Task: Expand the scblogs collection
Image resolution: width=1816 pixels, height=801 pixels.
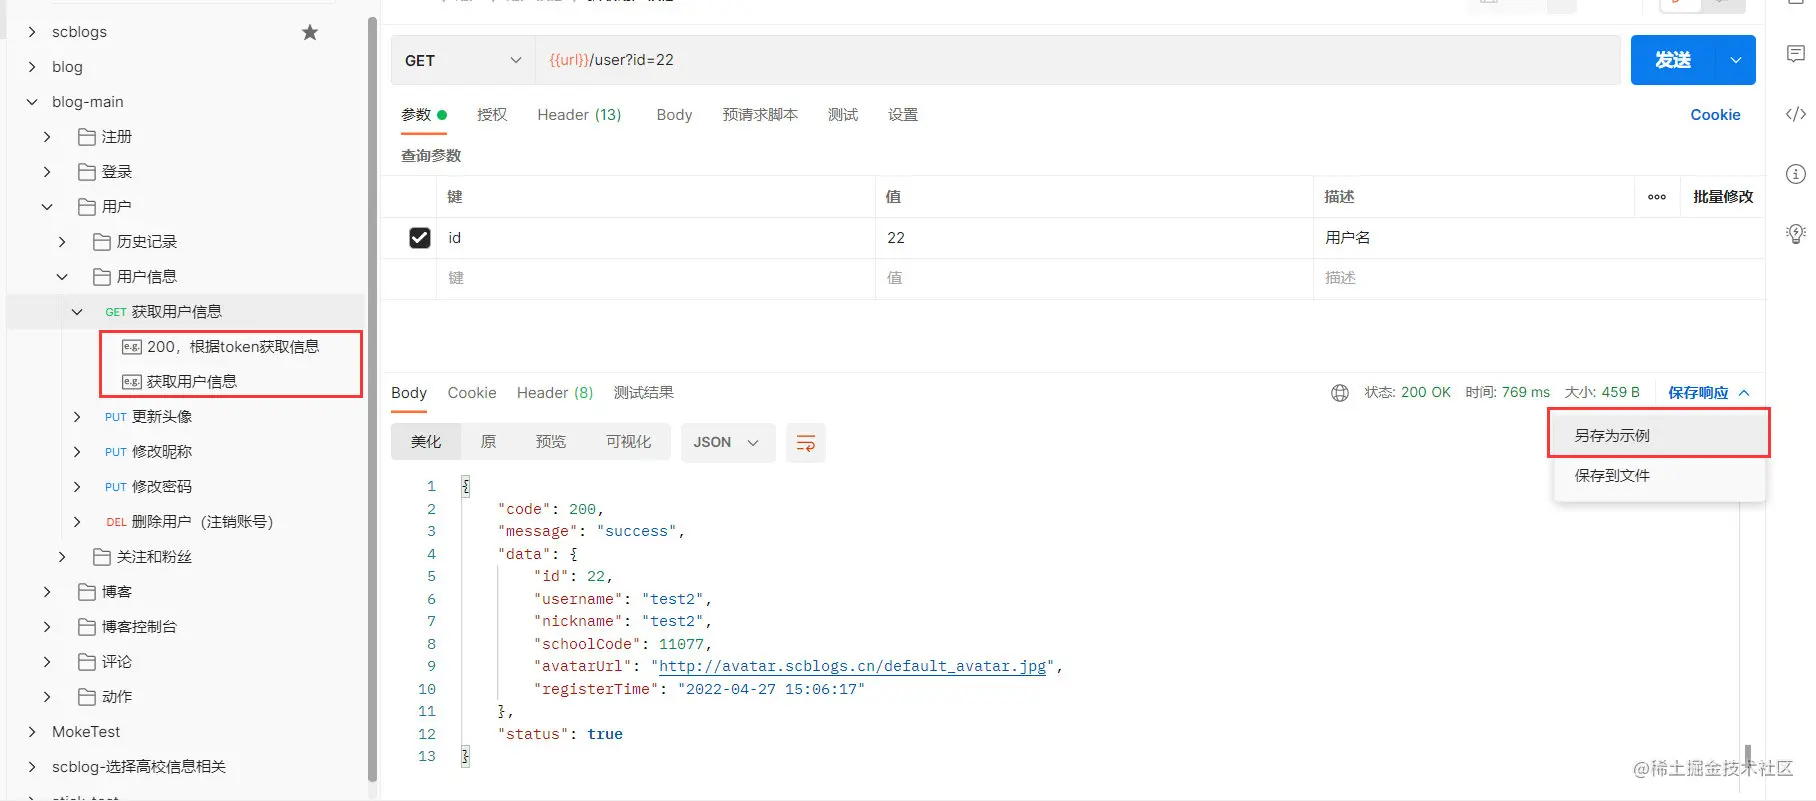Action: tap(32, 32)
